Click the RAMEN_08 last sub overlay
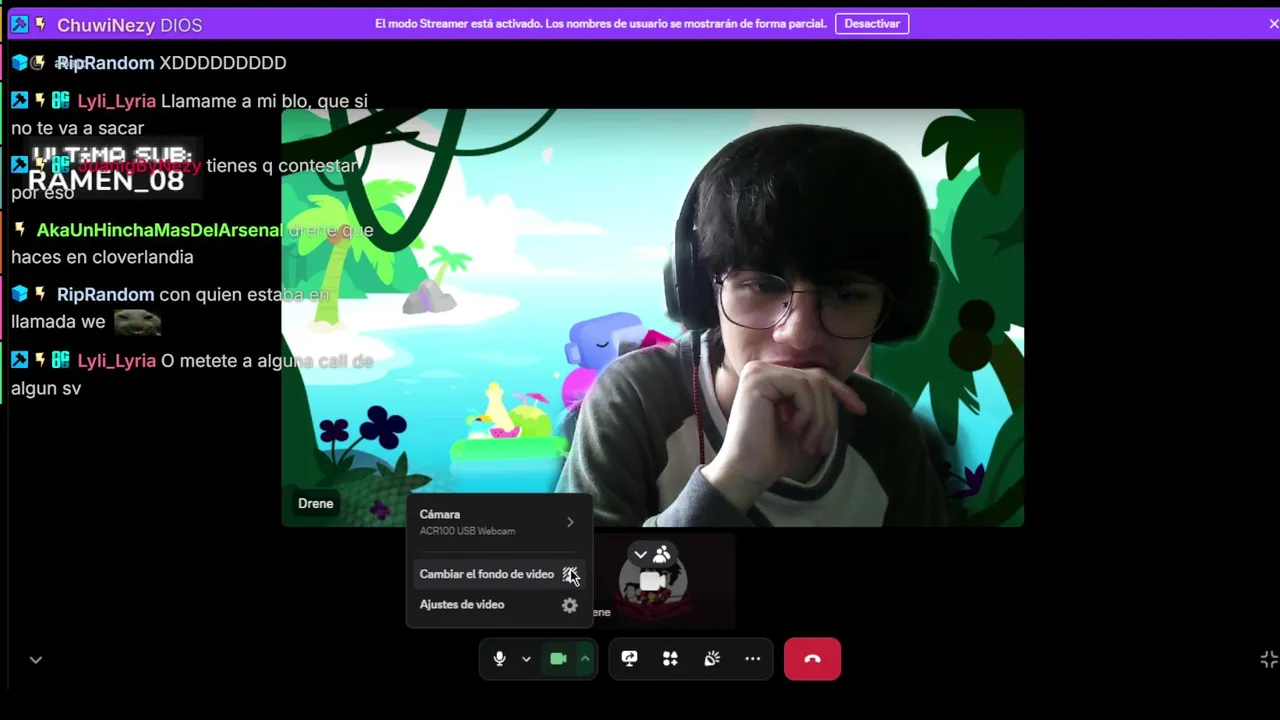This screenshot has width=1280, height=720. point(106,181)
